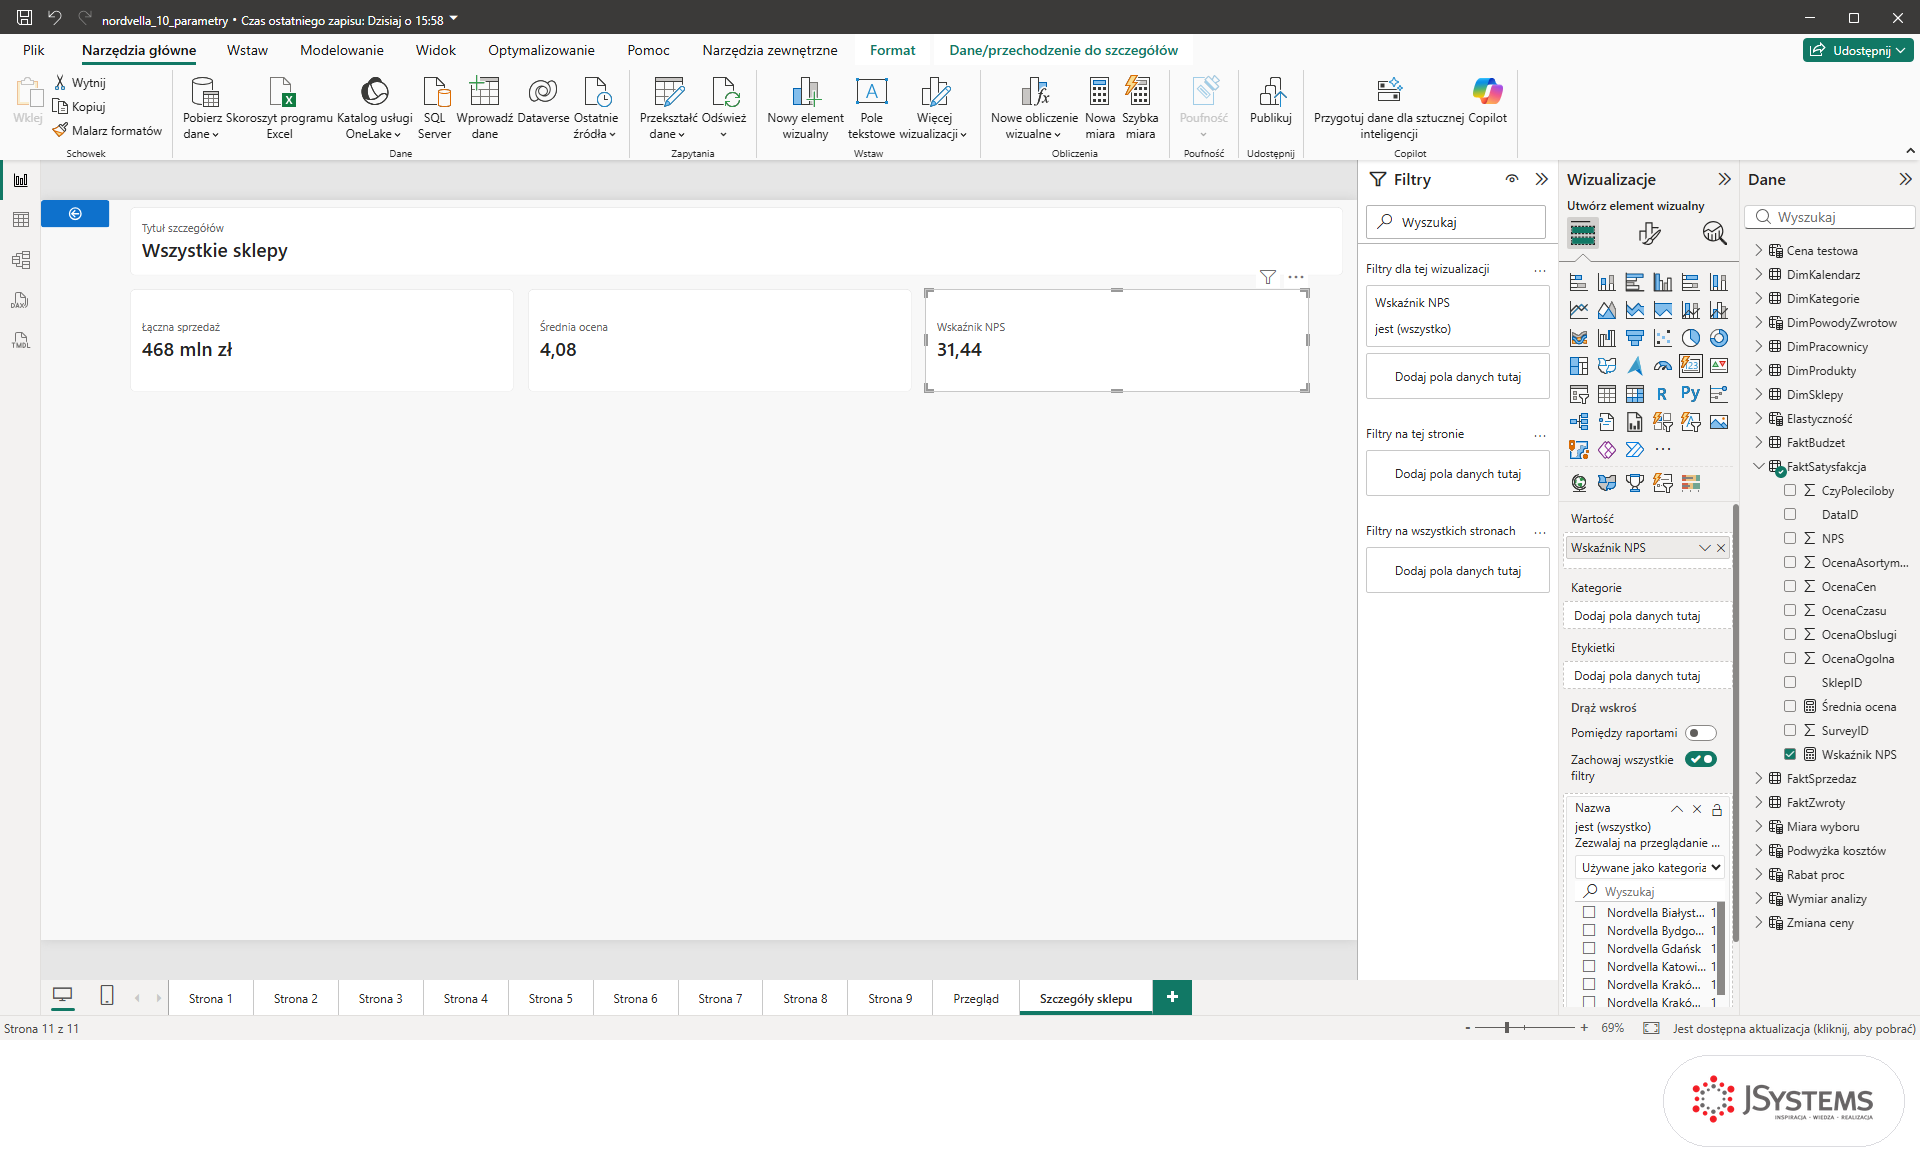
Task: Click the Odśwież refresh icon
Action: coord(724,107)
